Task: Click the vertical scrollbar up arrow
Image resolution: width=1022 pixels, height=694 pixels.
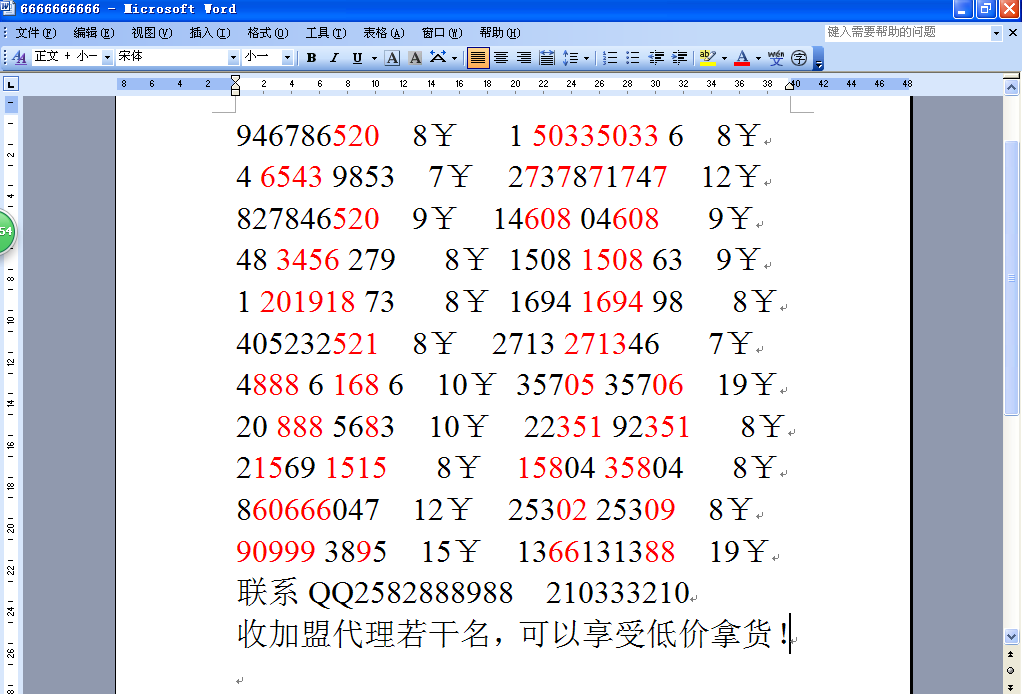Action: [x=1012, y=87]
